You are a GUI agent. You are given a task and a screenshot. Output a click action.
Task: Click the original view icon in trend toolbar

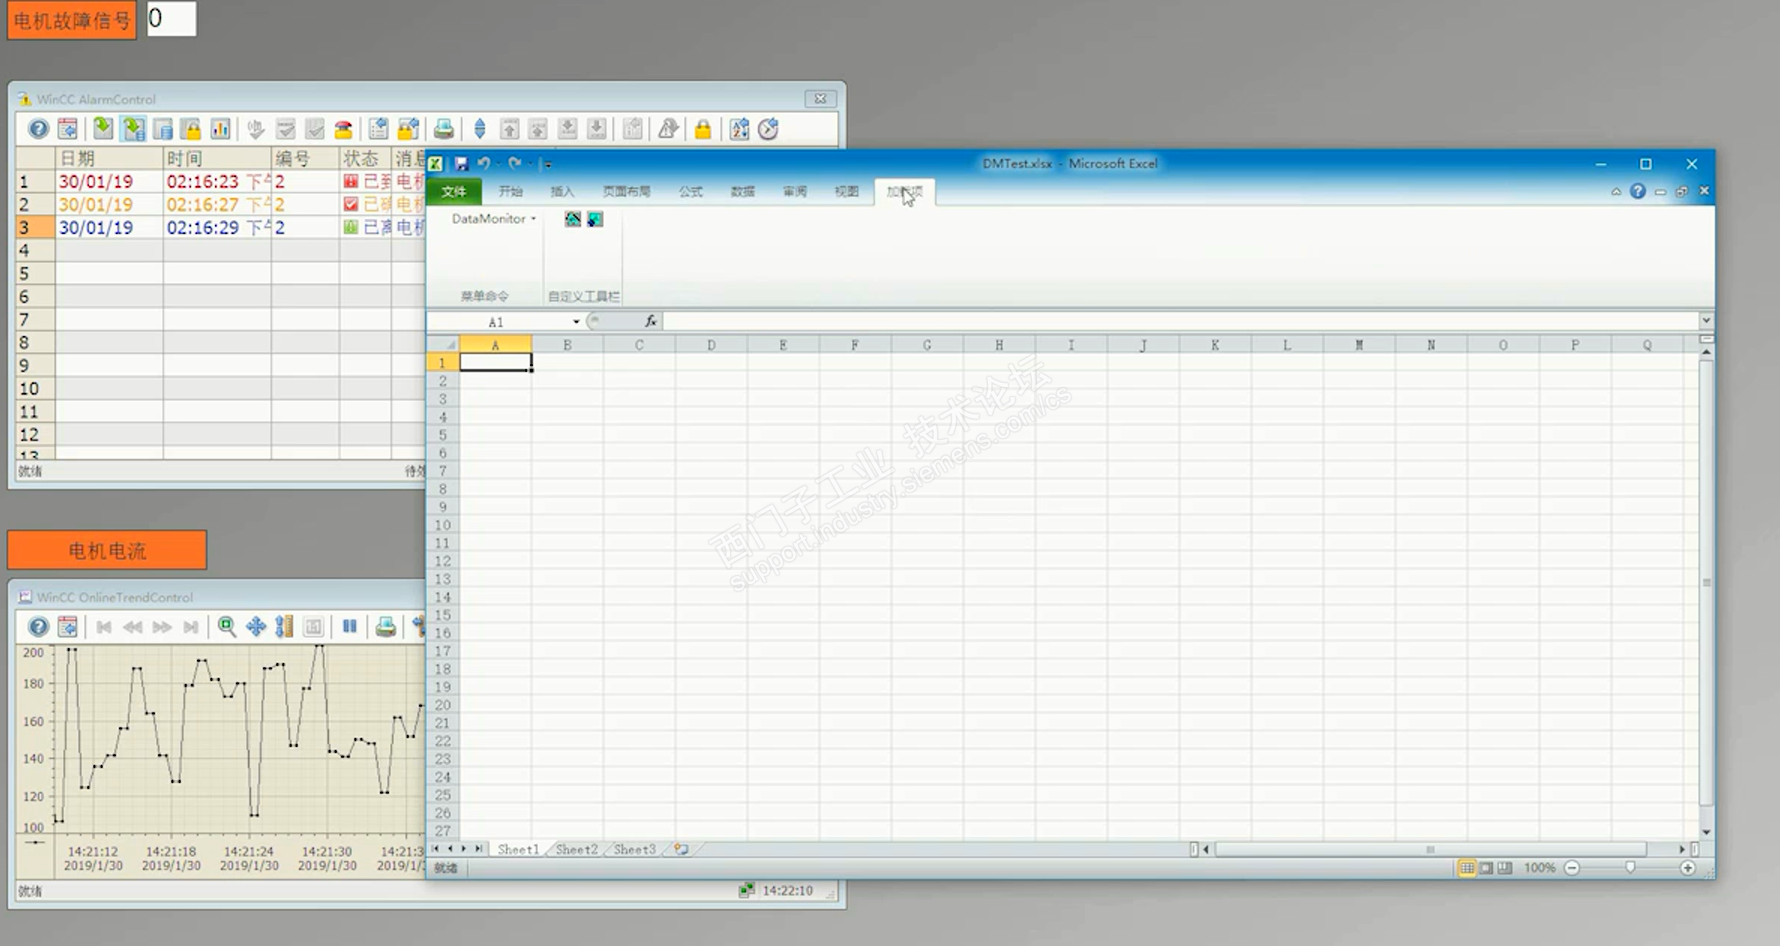pyautogui.click(x=314, y=627)
